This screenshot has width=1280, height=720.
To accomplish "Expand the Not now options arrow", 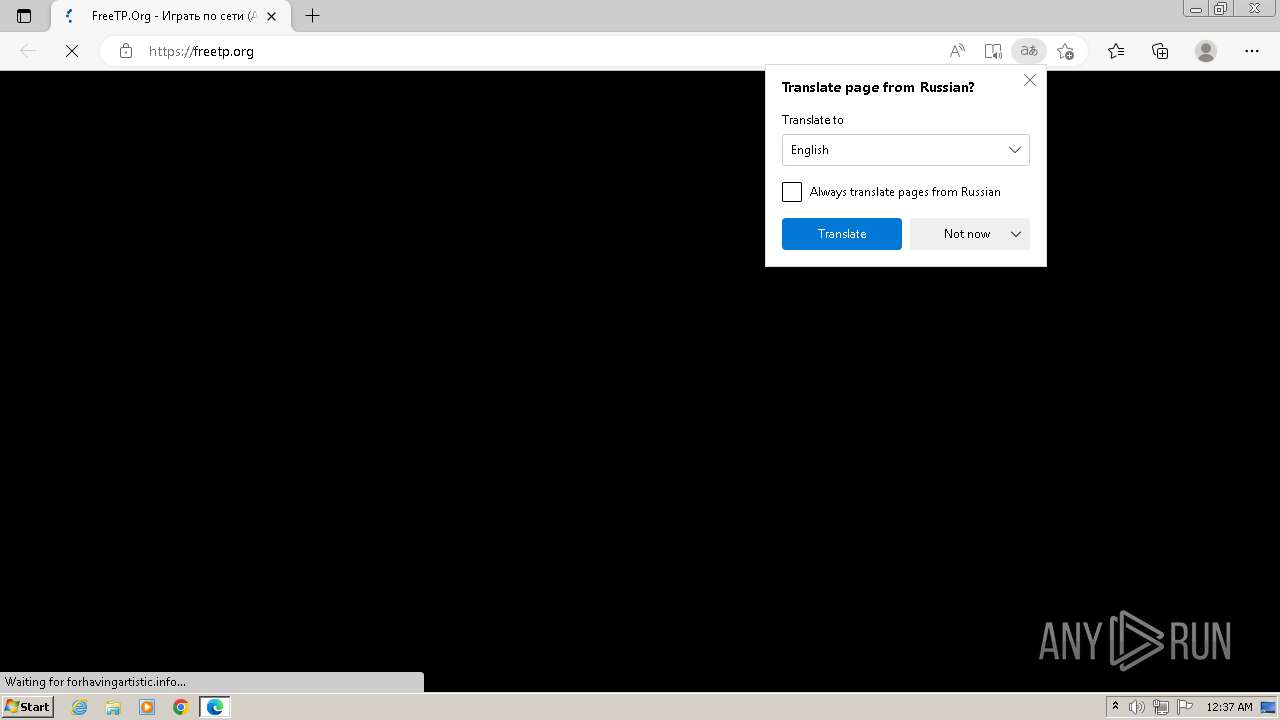I will coord(1016,234).
